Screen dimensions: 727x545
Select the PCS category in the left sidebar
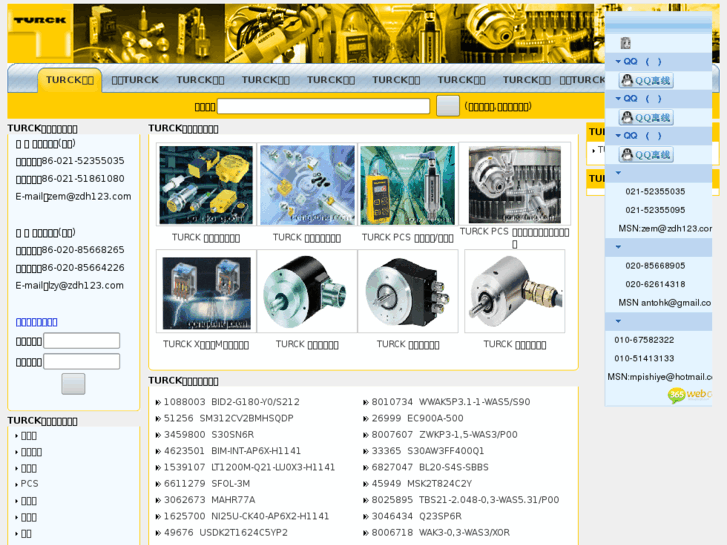29,483
